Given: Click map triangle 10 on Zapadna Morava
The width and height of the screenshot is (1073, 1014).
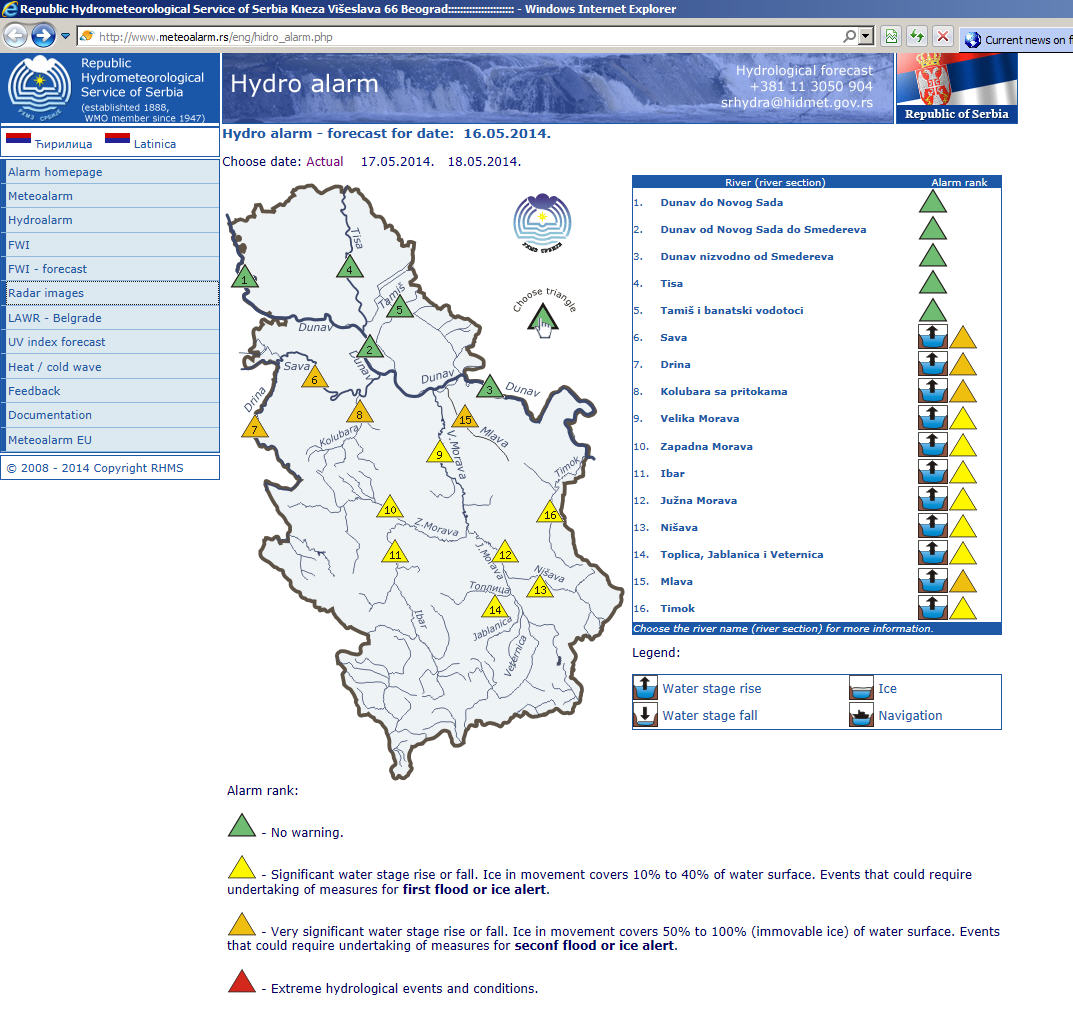Looking at the screenshot, I should point(390,509).
